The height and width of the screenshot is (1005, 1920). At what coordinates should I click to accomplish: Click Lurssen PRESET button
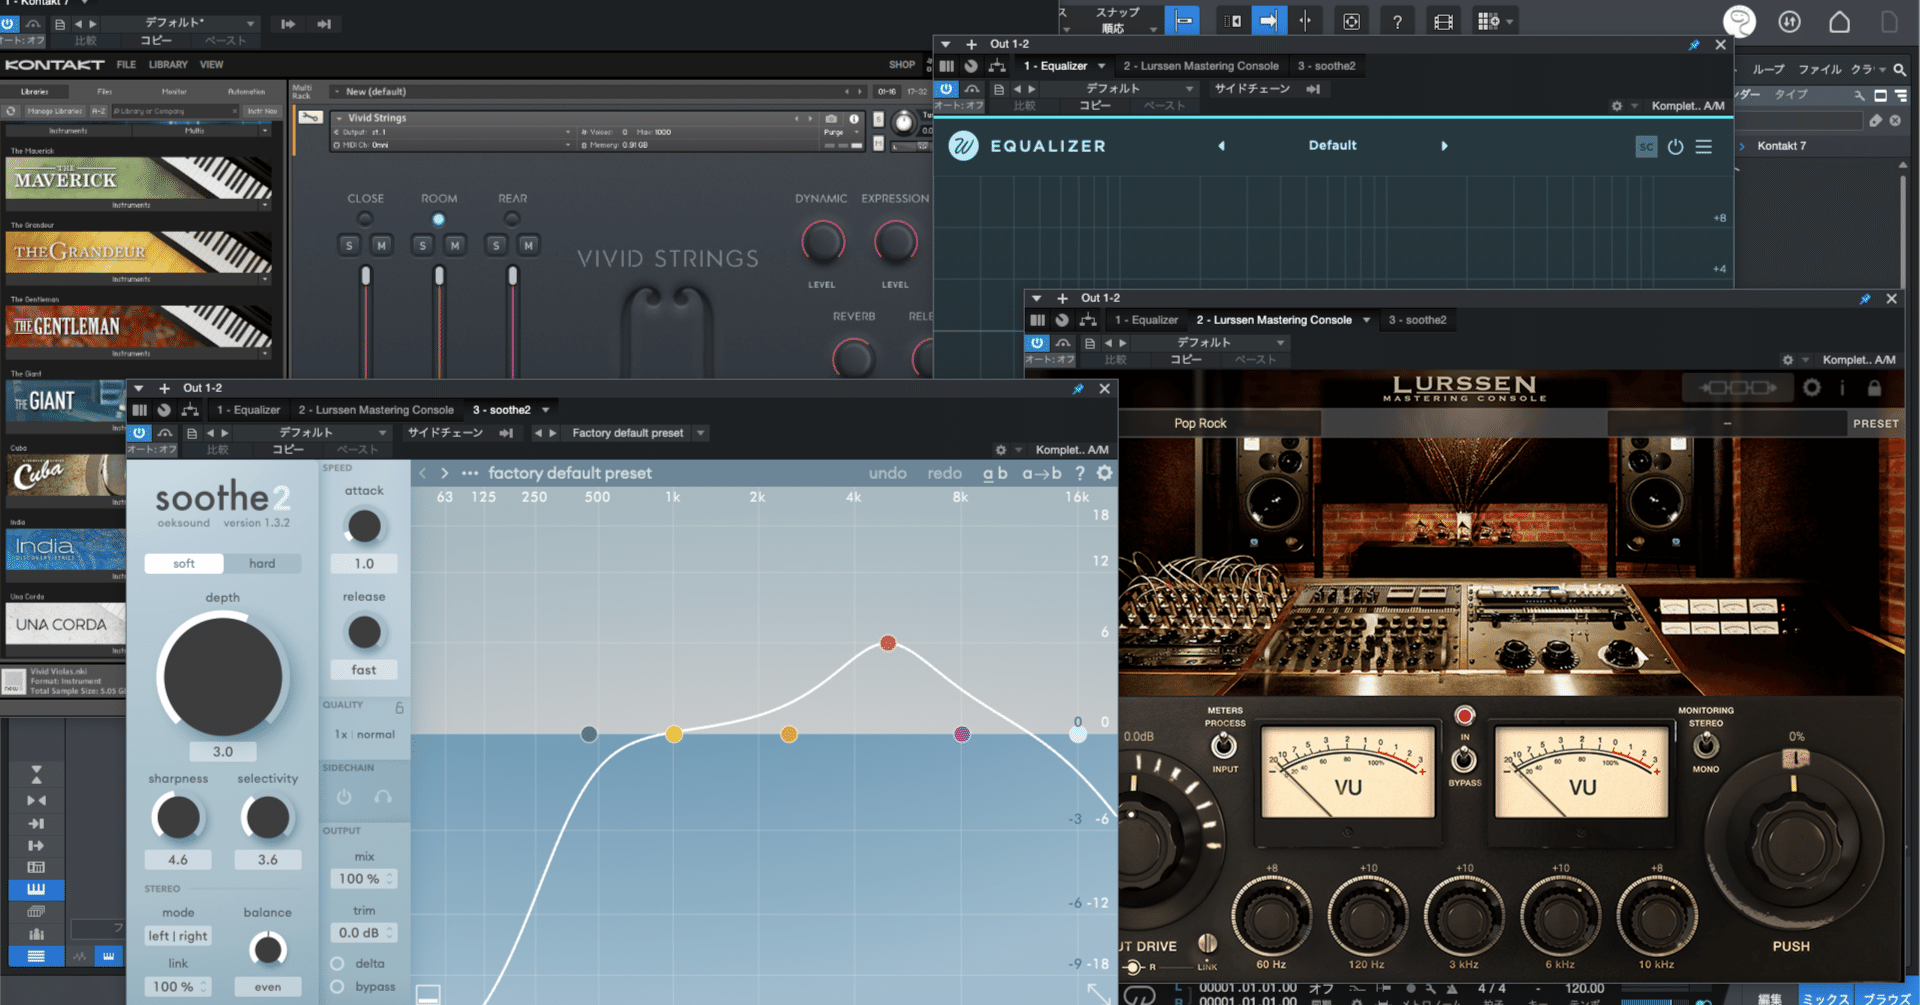click(1876, 424)
